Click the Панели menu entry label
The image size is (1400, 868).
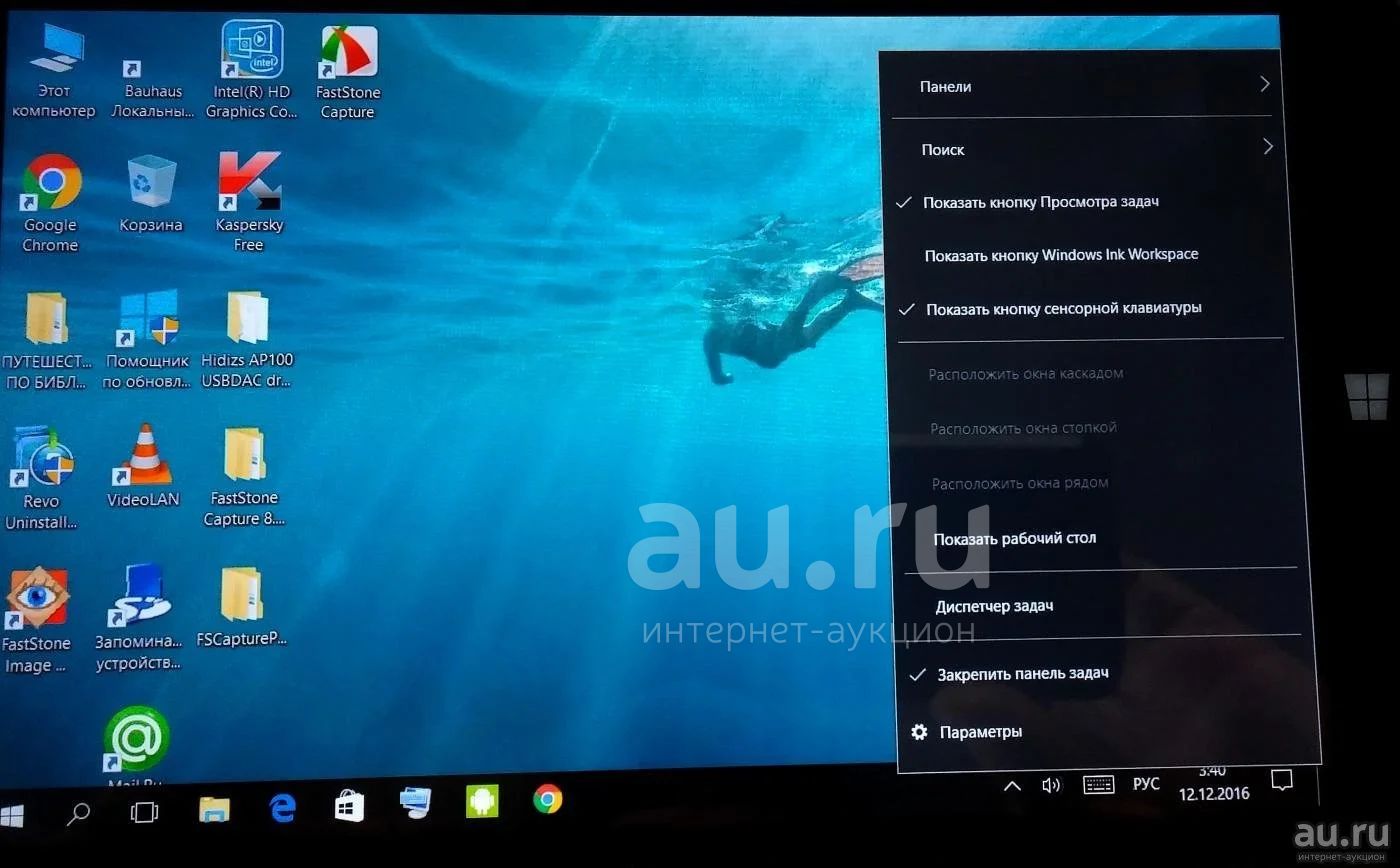tap(945, 86)
